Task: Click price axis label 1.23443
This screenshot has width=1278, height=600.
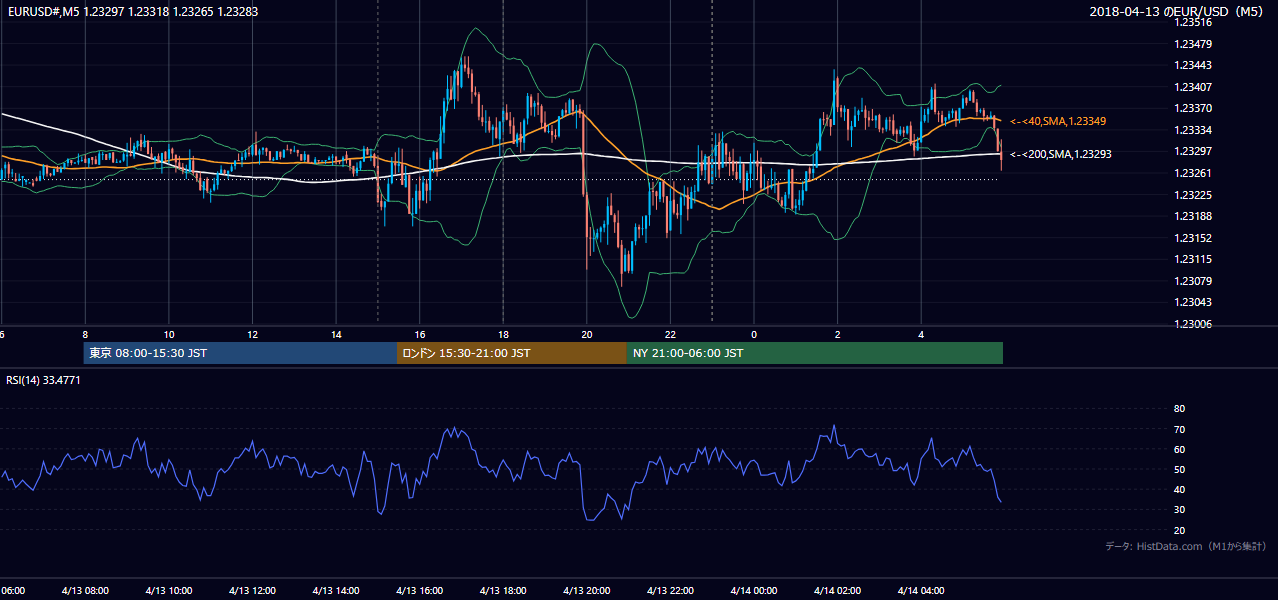Action: pyautogui.click(x=1193, y=65)
